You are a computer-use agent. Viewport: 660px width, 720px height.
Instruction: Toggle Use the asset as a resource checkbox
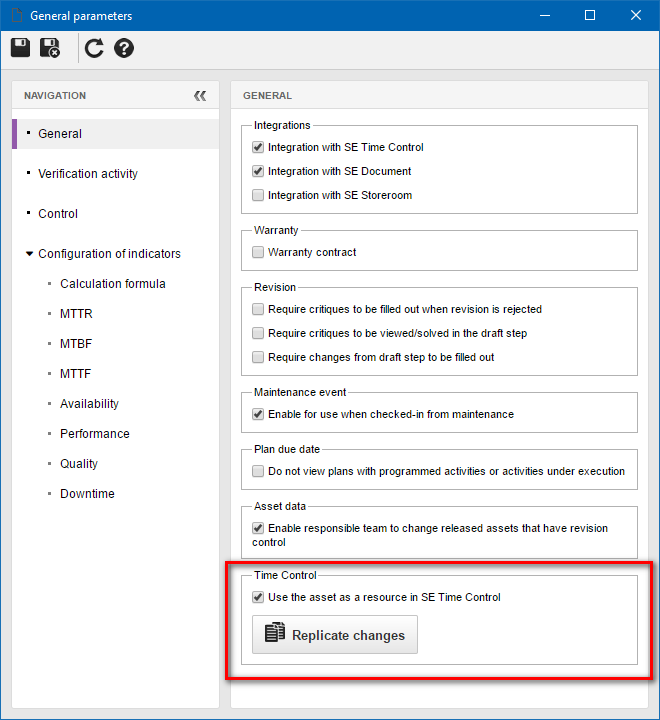coord(258,597)
